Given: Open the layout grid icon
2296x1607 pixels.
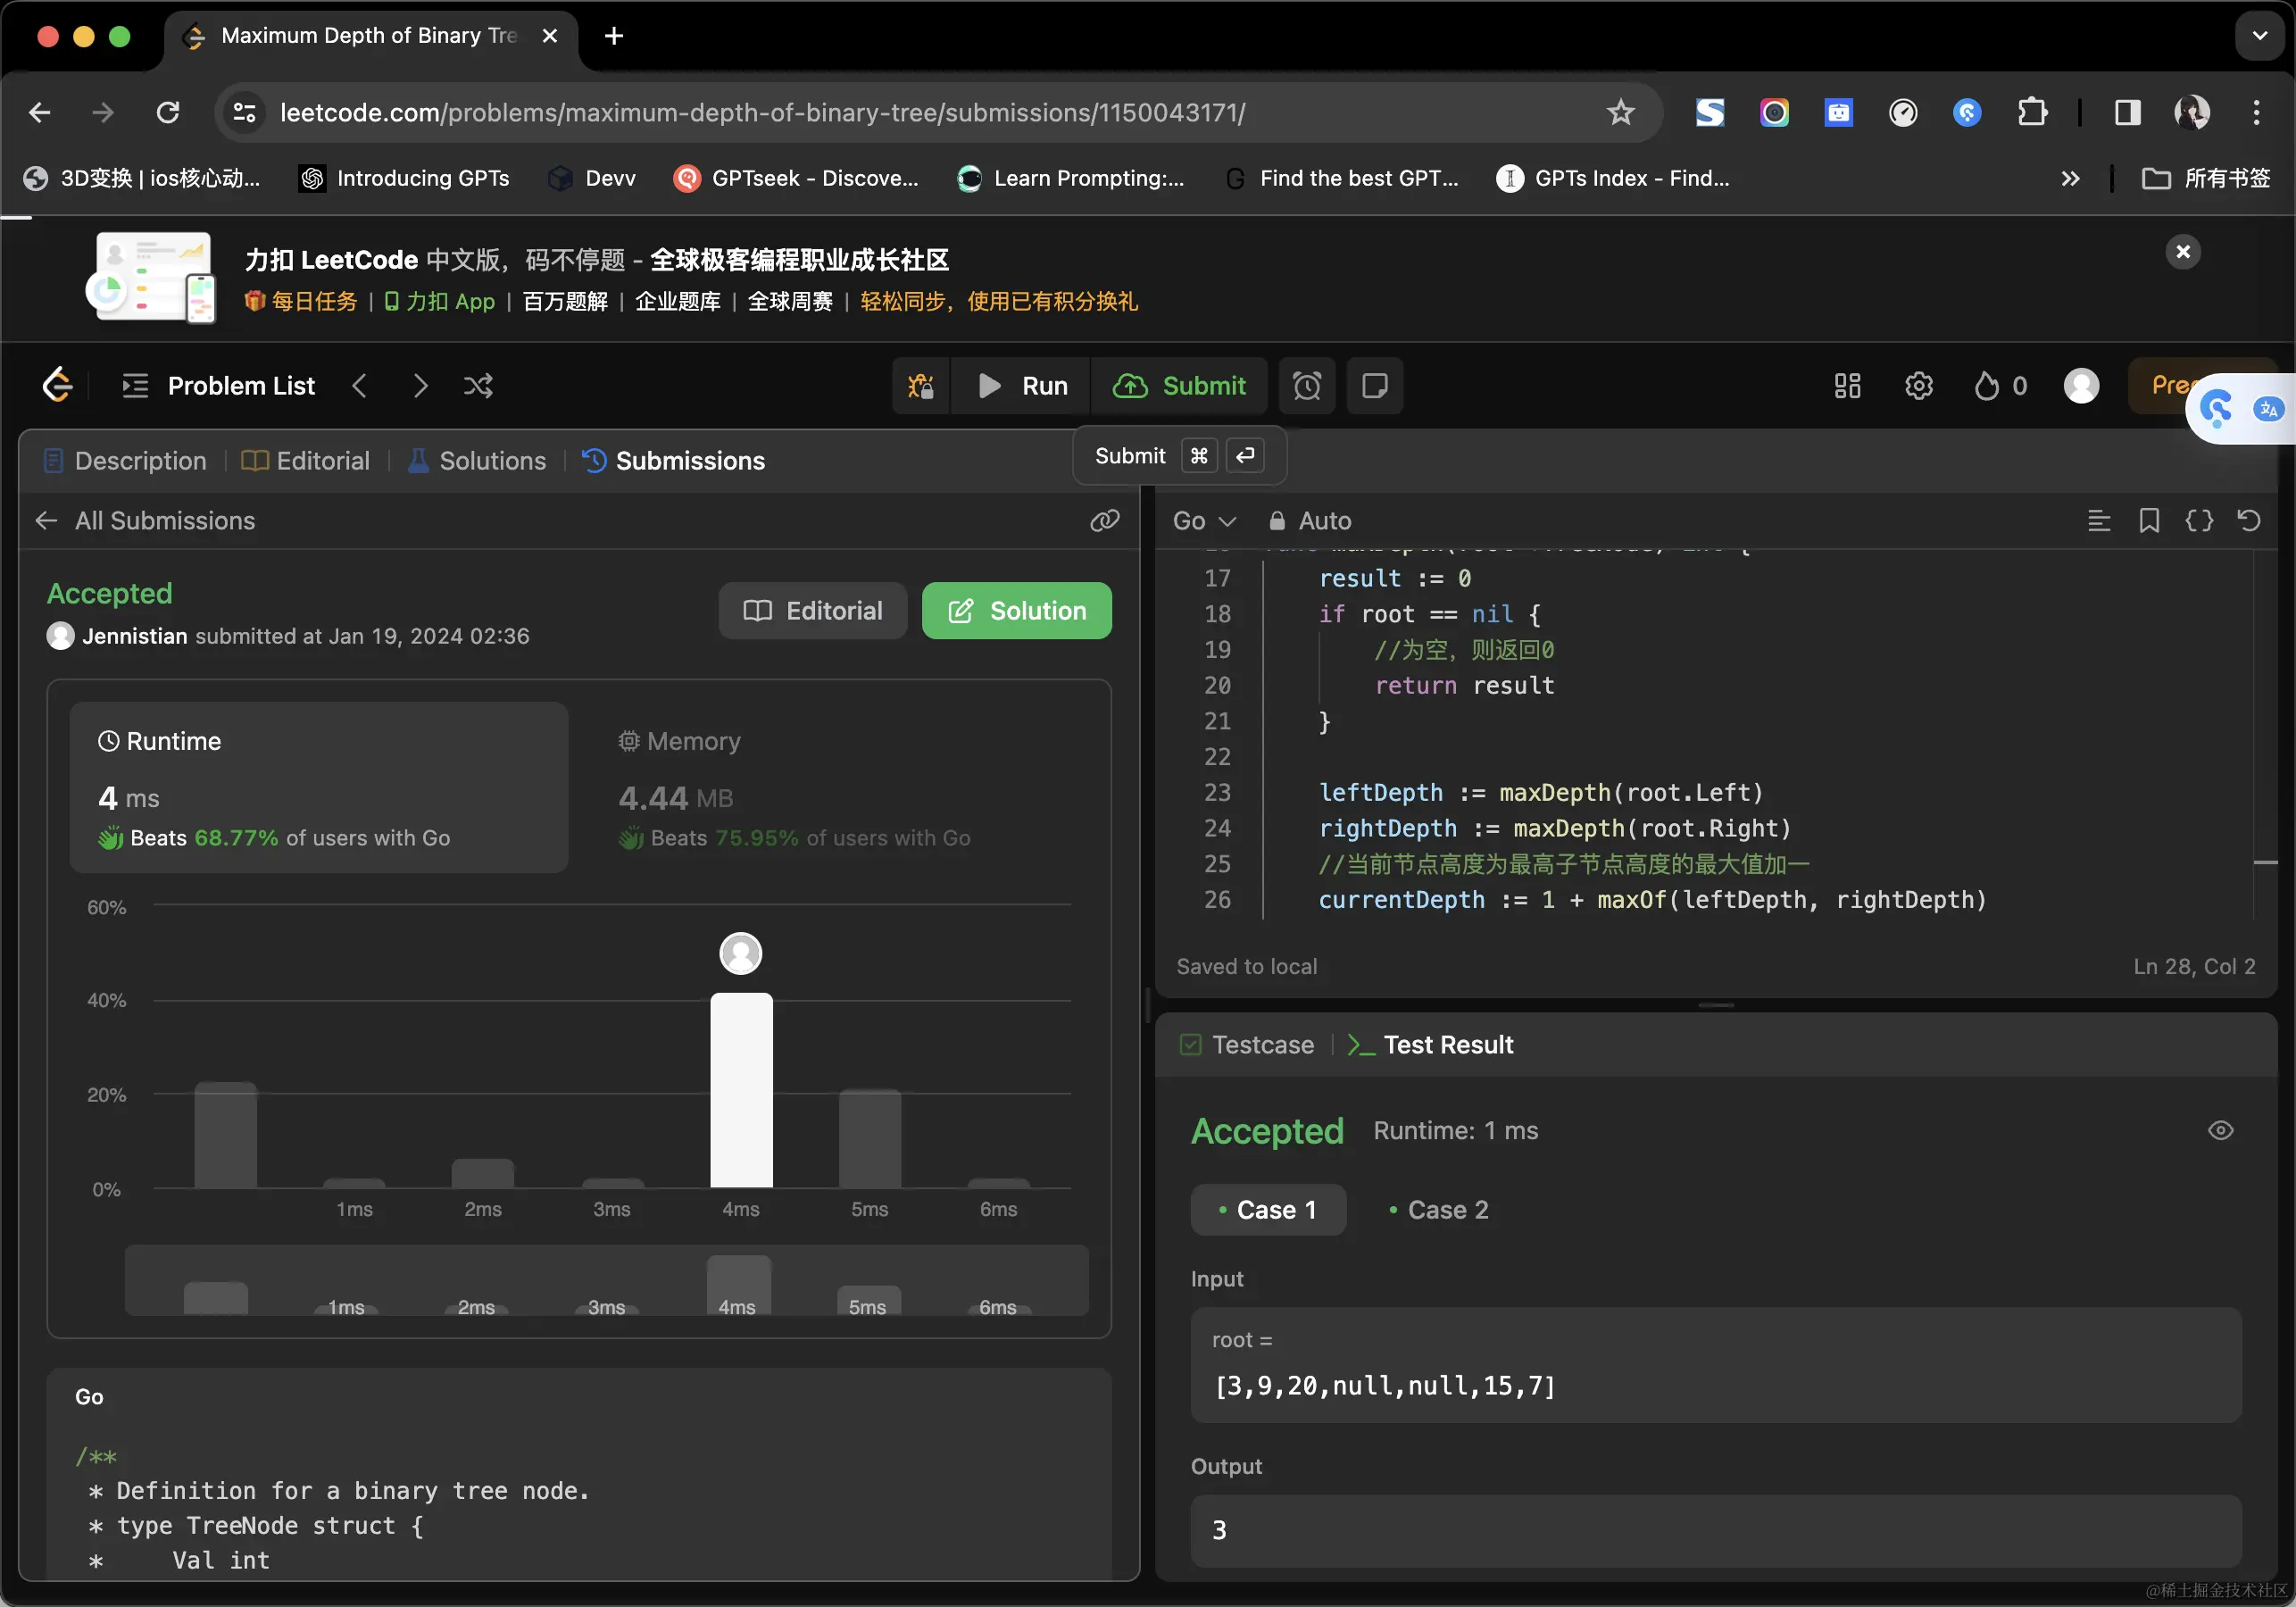Looking at the screenshot, I should [1846, 386].
